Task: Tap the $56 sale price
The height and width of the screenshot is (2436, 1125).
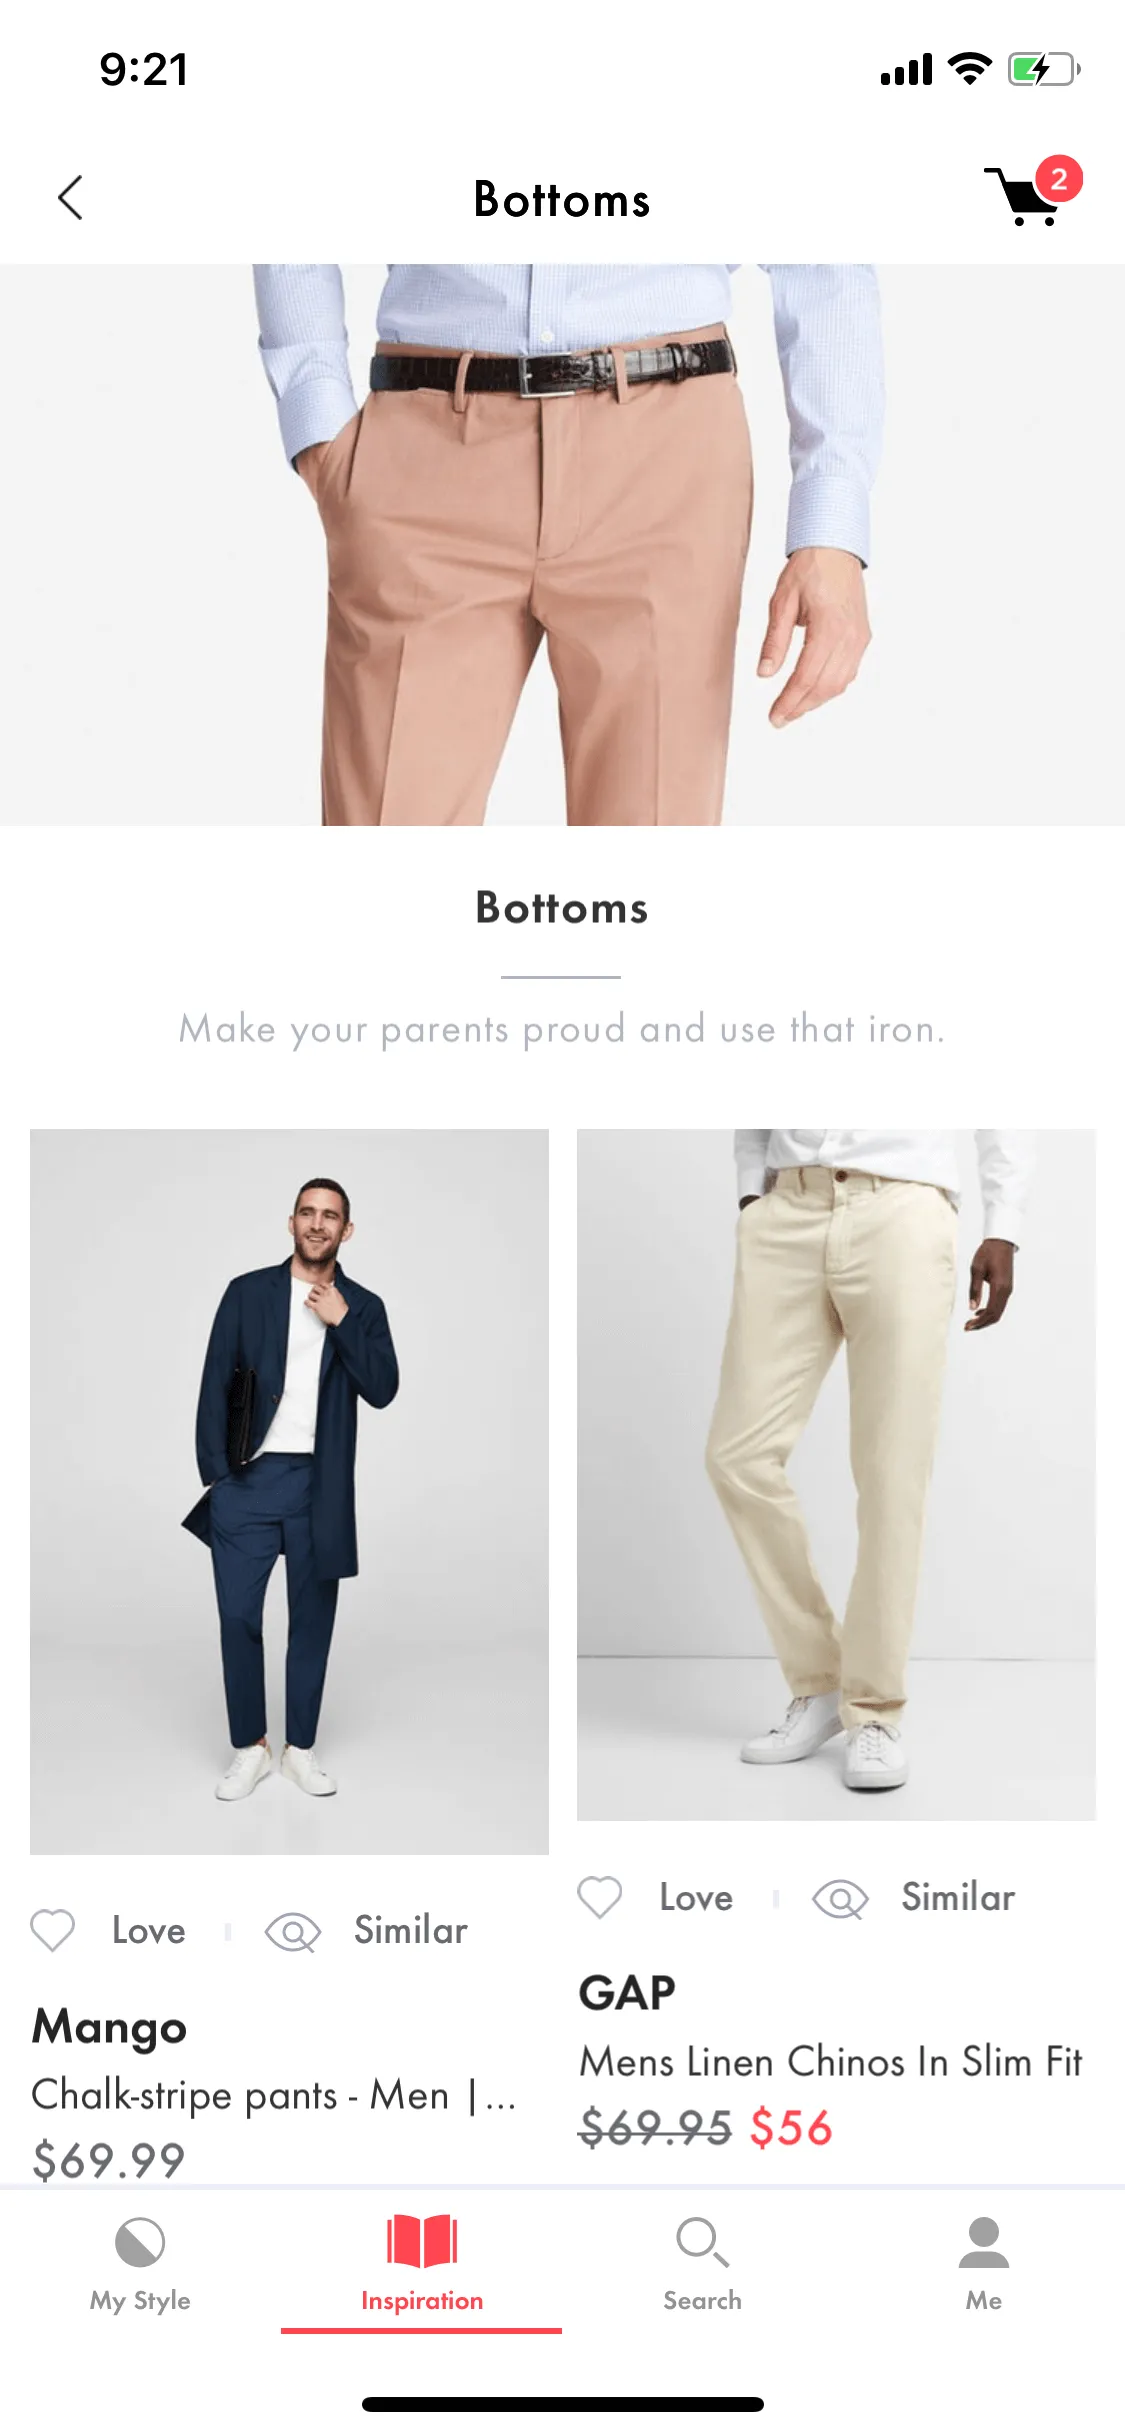Action: coord(791,2127)
